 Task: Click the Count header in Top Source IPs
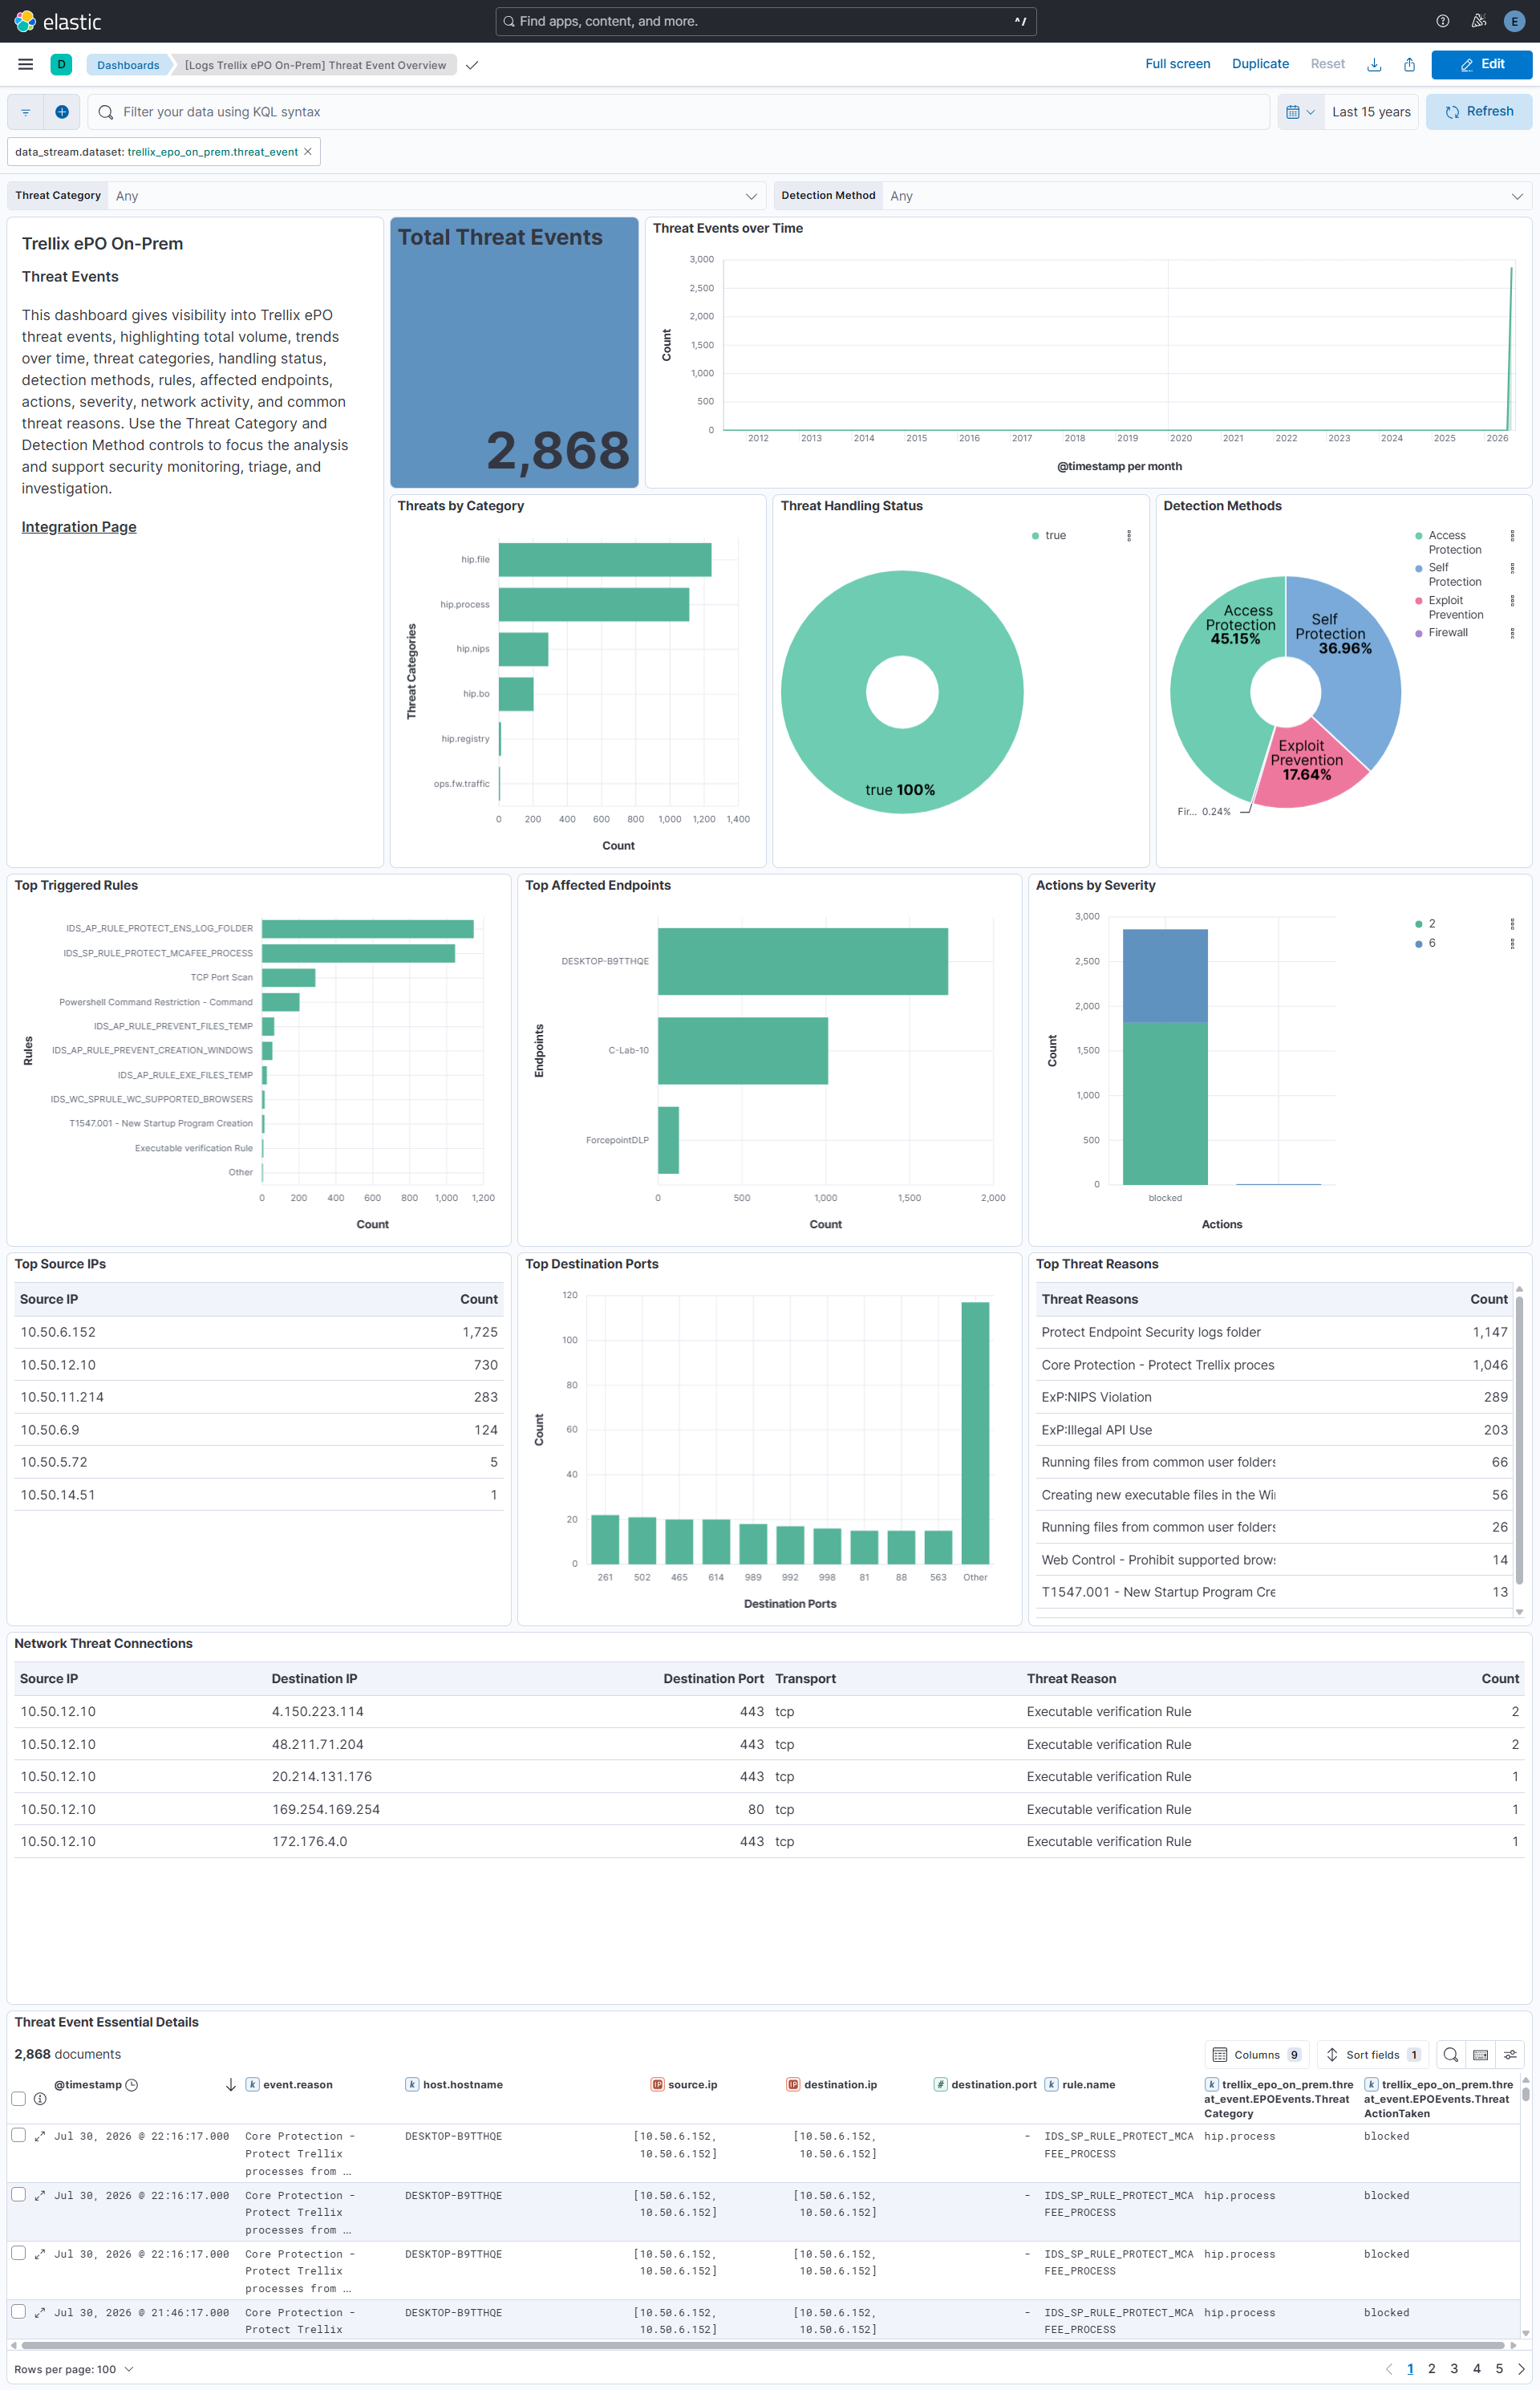478,1299
